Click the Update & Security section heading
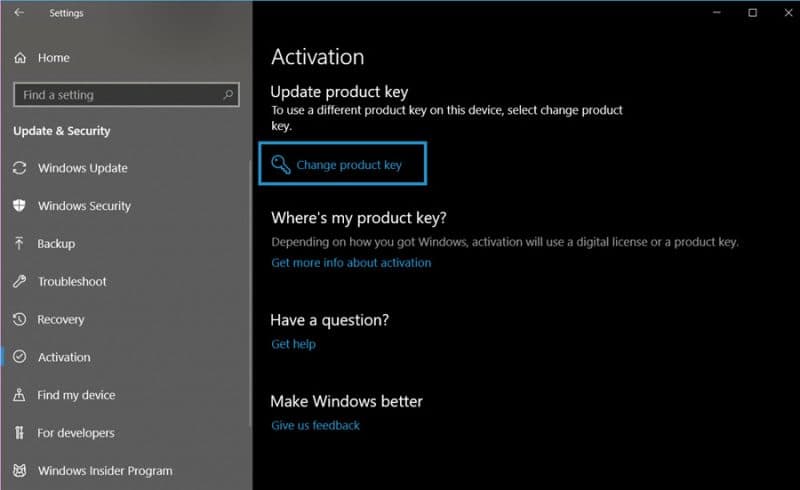The width and height of the screenshot is (800, 490). click(62, 131)
